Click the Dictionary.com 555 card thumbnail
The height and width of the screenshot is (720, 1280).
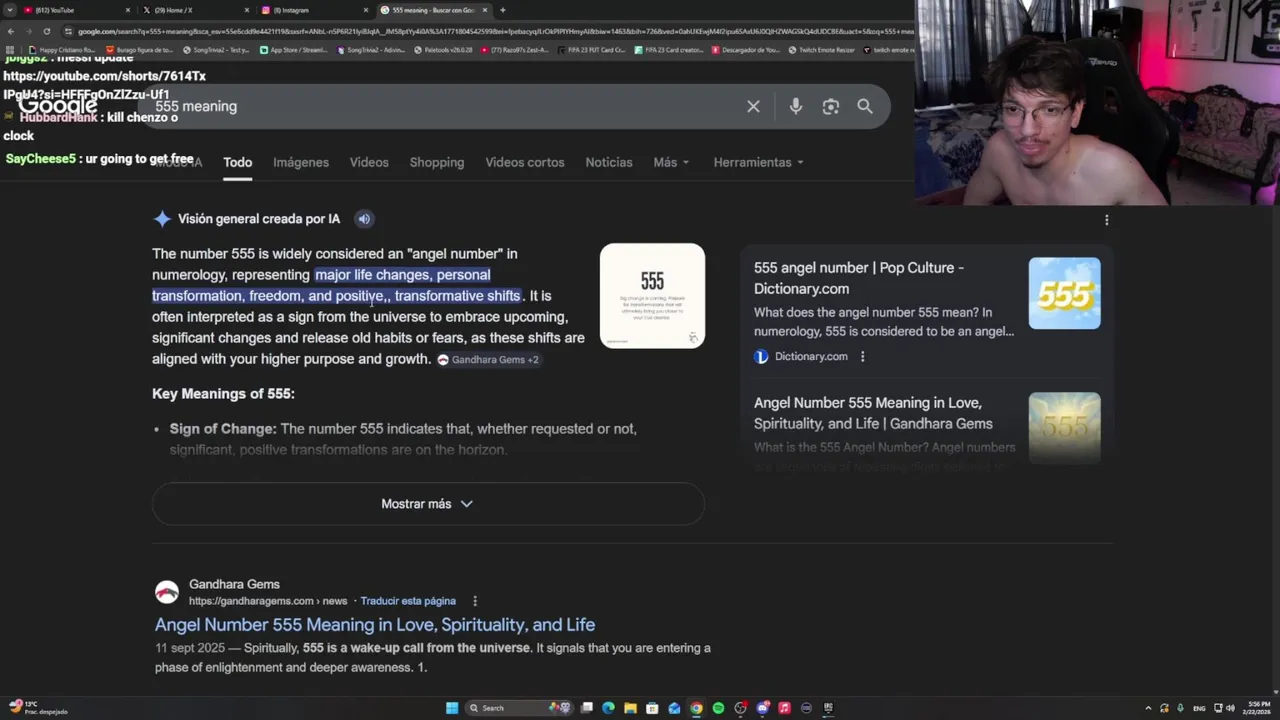(x=1064, y=293)
